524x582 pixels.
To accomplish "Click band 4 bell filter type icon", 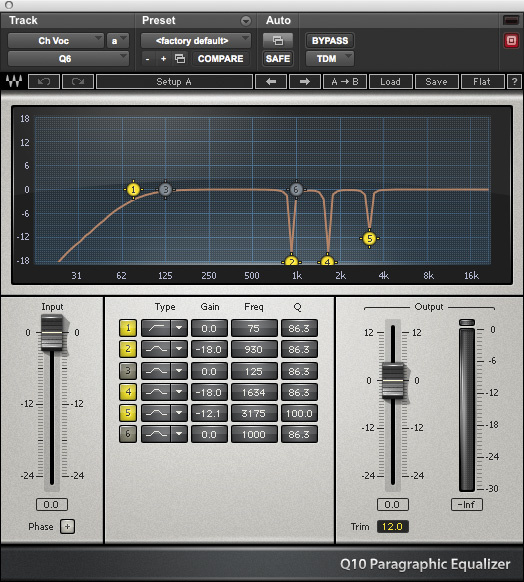I will pos(156,392).
